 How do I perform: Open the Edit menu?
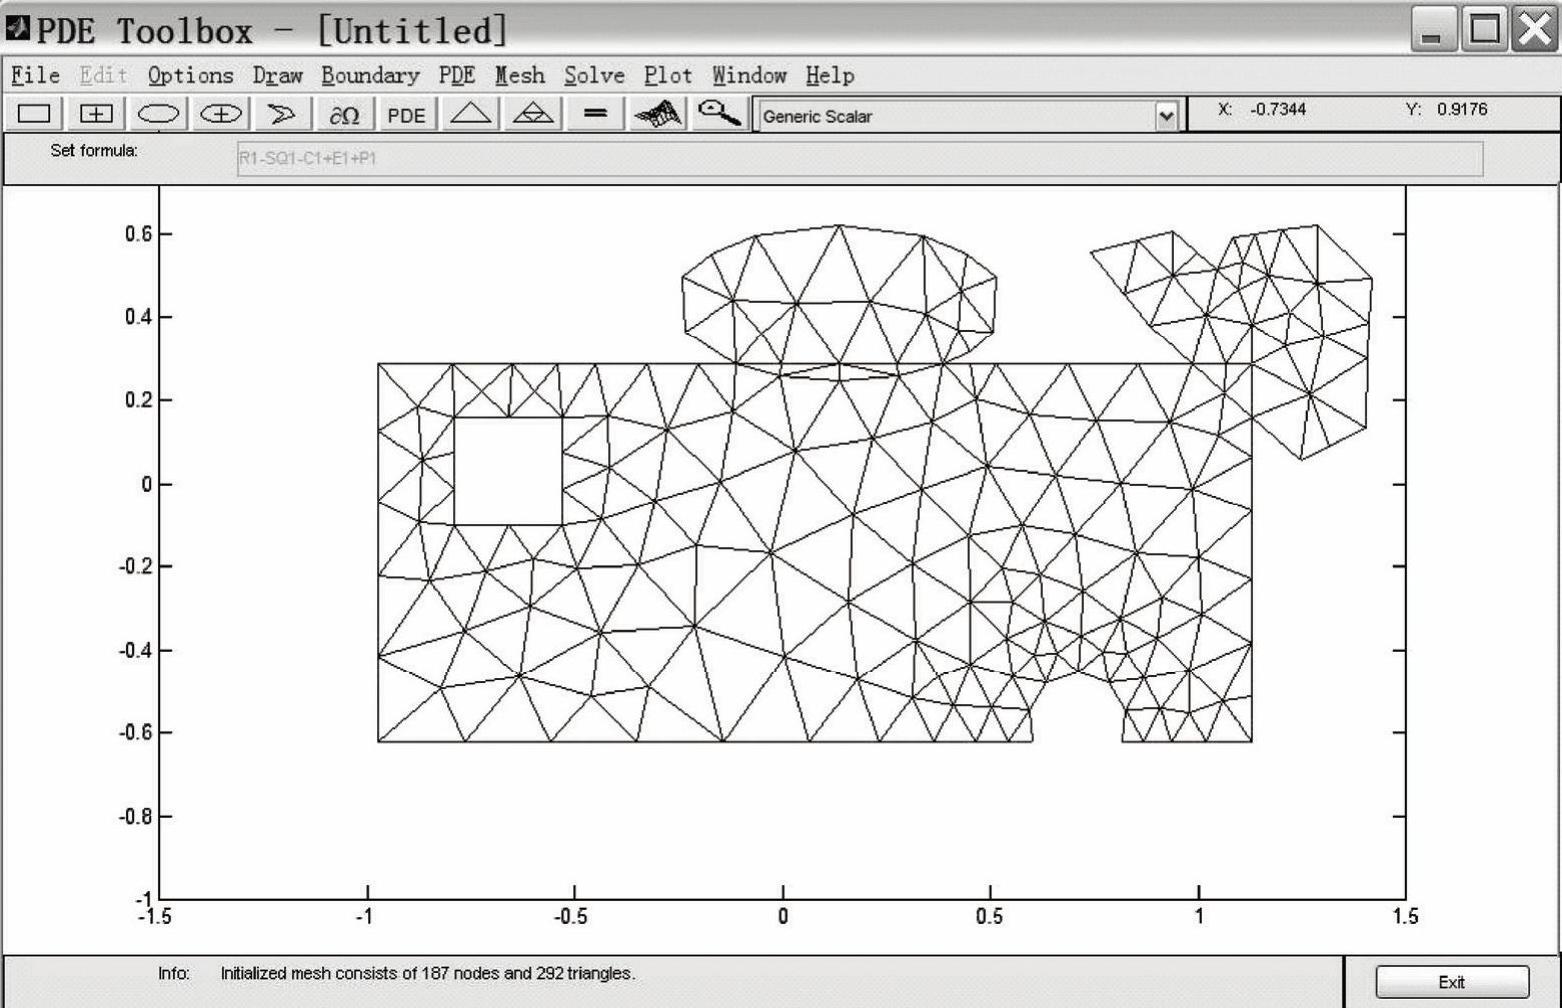click(104, 76)
